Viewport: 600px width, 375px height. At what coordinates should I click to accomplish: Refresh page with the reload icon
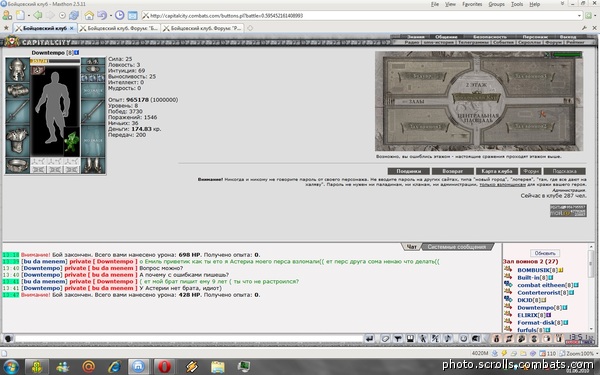coord(74,15)
